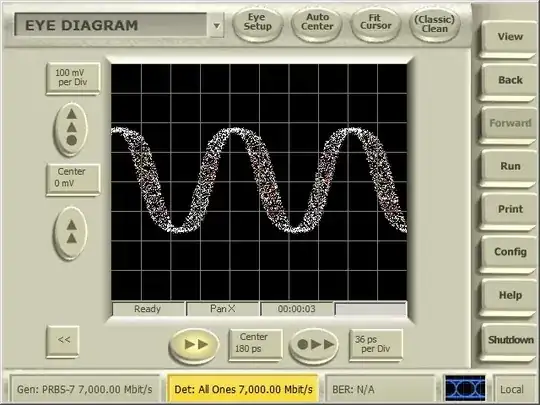Expand the EYE DIAGRAM dropdown arrow
This screenshot has width=540, height=405.
pos(217,25)
